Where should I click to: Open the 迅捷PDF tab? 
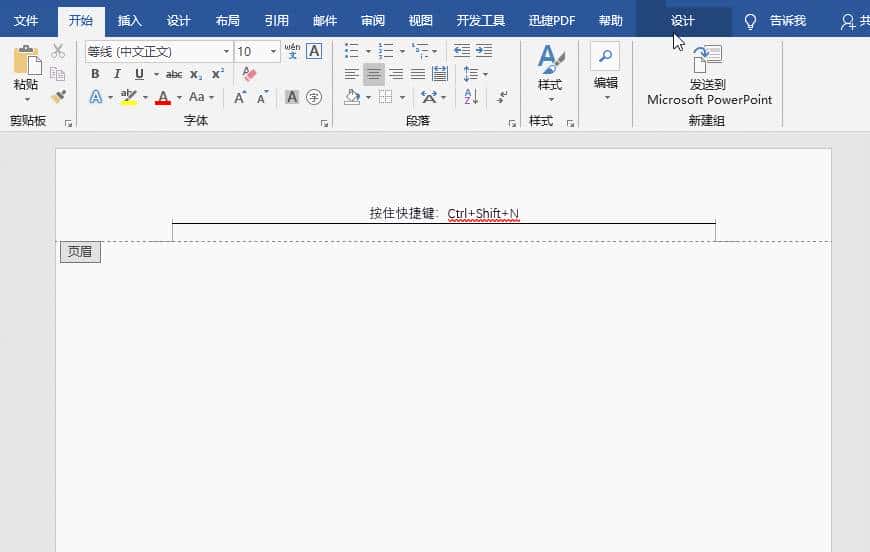click(552, 21)
